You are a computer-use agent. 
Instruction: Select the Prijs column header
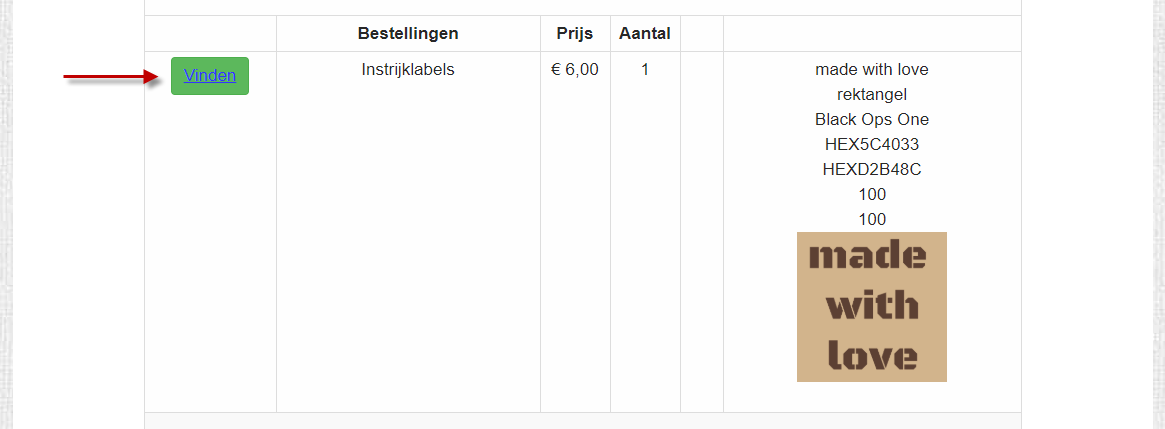click(x=574, y=33)
